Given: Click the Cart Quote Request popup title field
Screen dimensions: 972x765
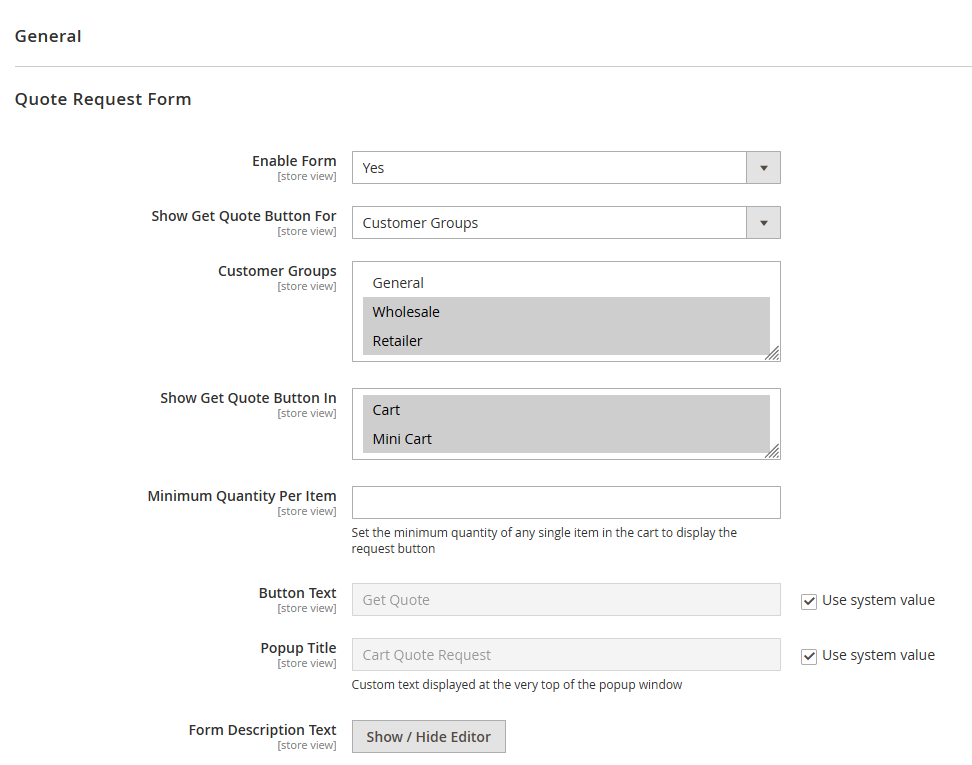Looking at the screenshot, I should [x=565, y=654].
